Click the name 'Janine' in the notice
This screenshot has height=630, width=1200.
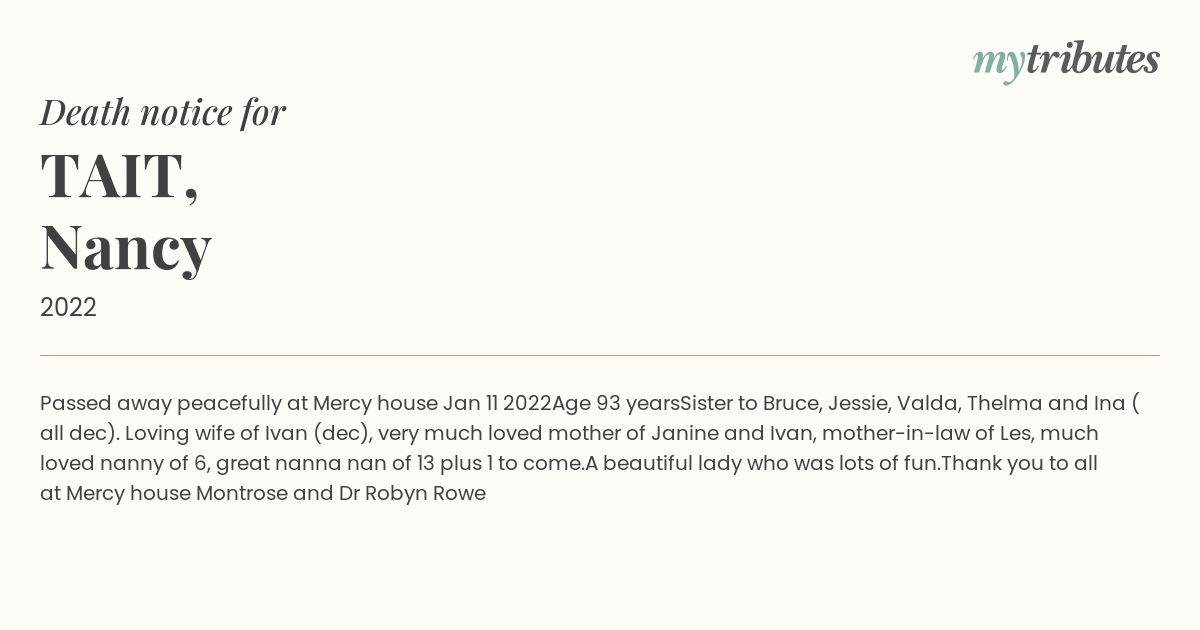coord(682,433)
